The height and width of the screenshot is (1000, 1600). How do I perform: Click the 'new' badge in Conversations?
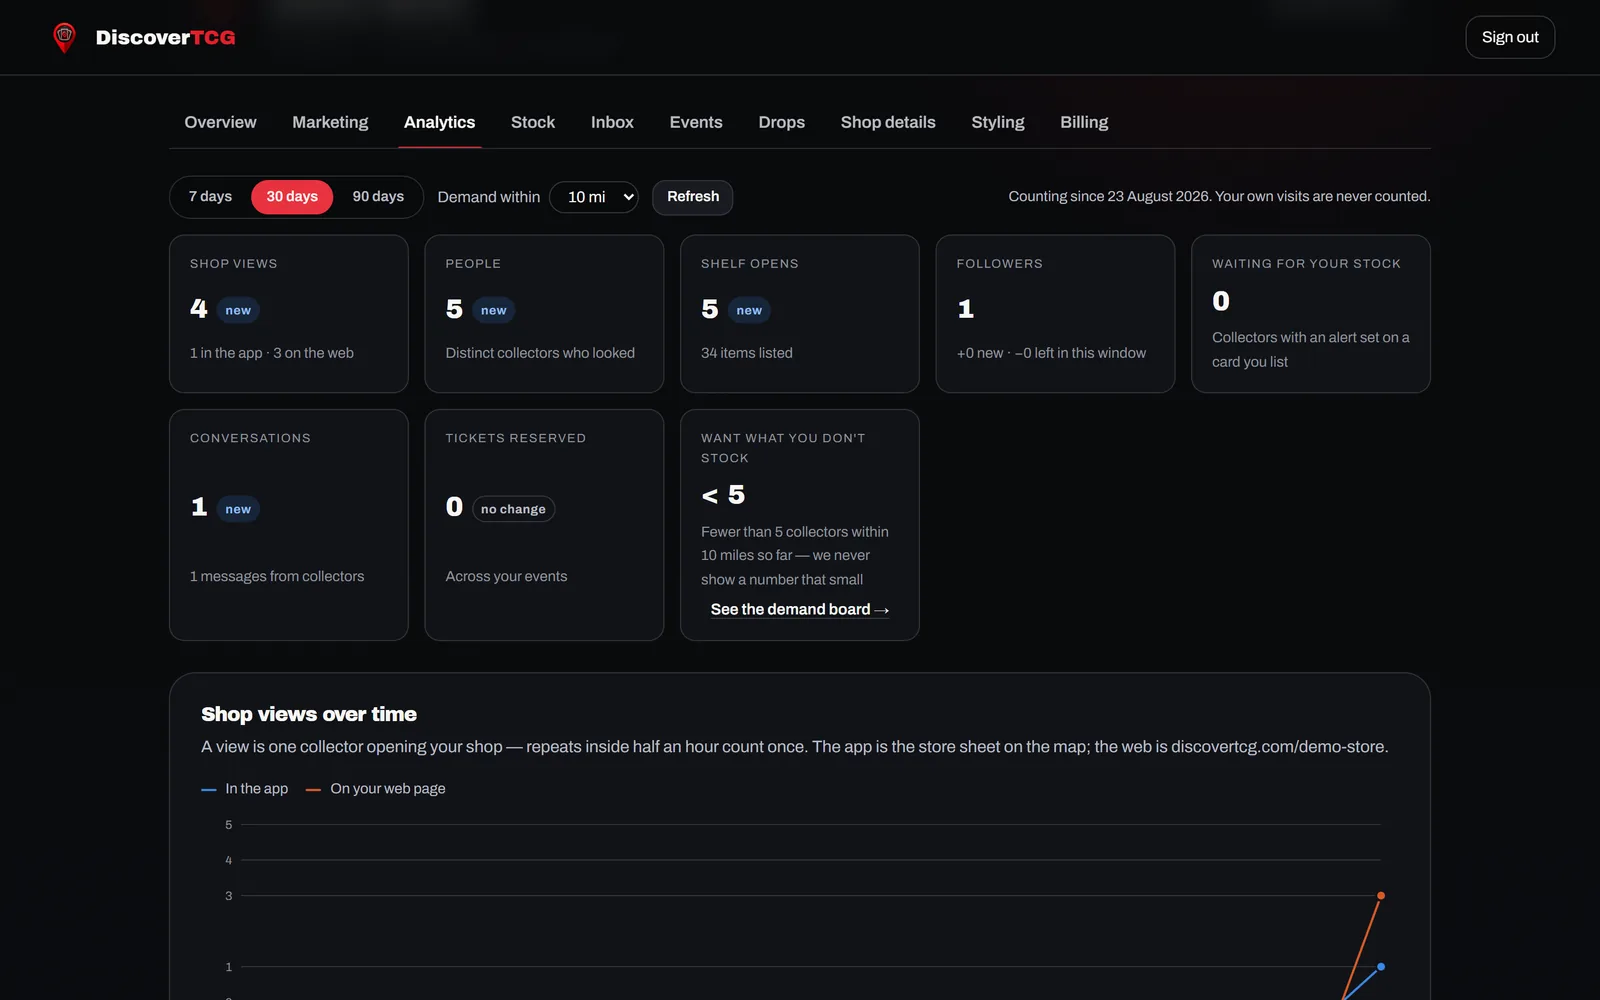238,509
